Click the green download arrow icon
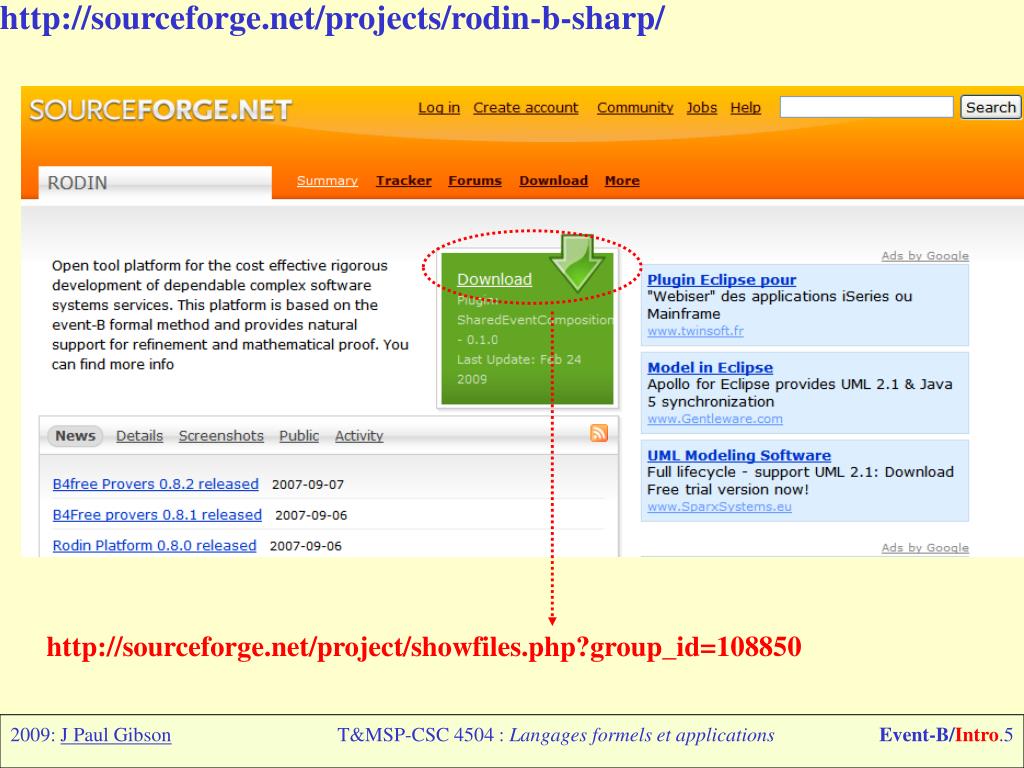The width and height of the screenshot is (1024, 768). click(577, 263)
